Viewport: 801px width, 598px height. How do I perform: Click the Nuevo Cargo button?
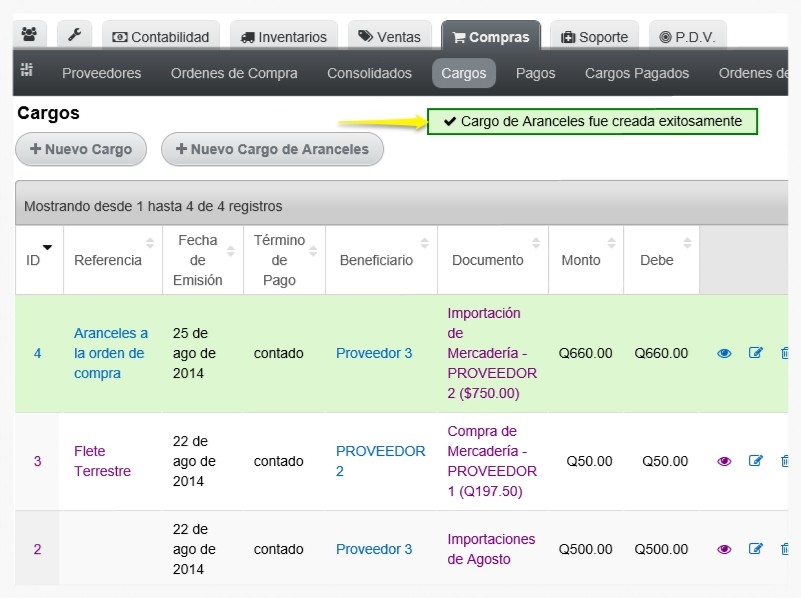(x=81, y=149)
